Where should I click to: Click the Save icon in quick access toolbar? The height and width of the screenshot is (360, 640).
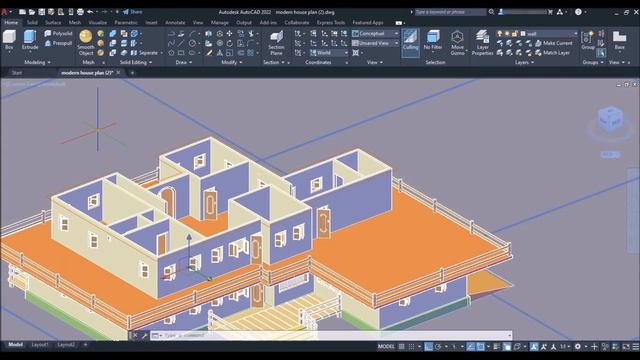pyautogui.click(x=42, y=12)
